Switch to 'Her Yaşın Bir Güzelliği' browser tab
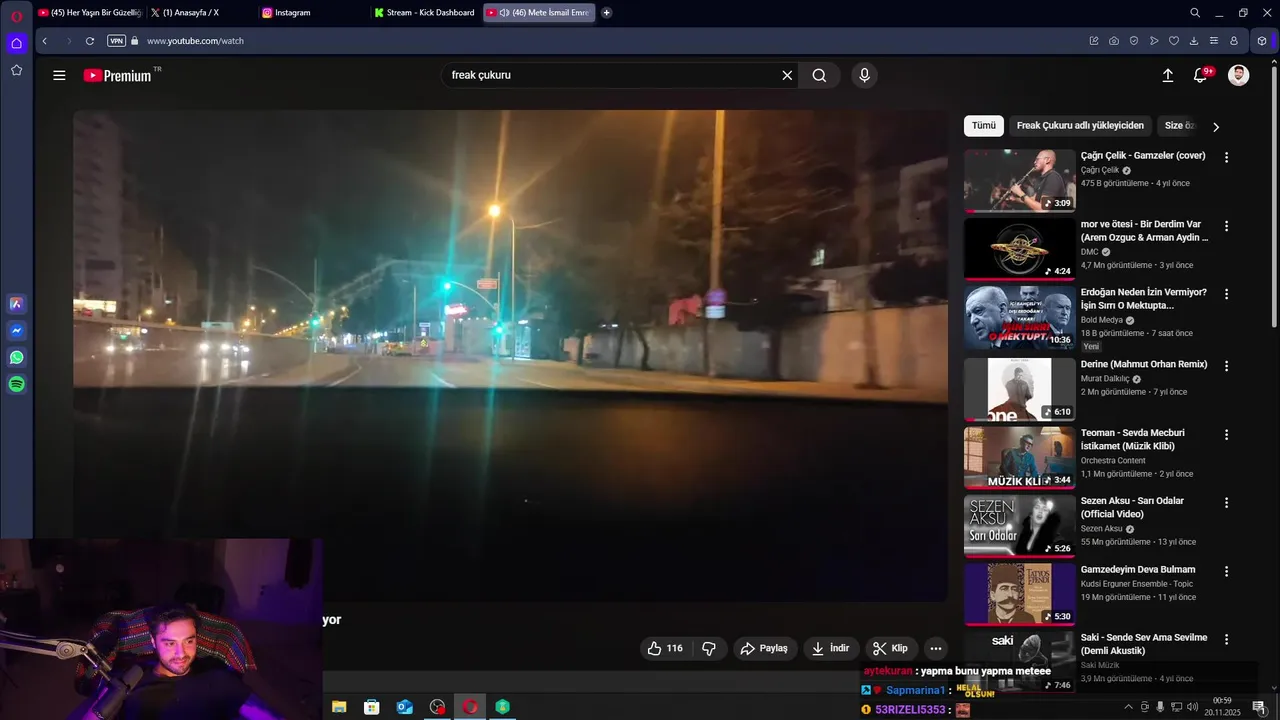Viewport: 1280px width, 720px height. (89, 13)
